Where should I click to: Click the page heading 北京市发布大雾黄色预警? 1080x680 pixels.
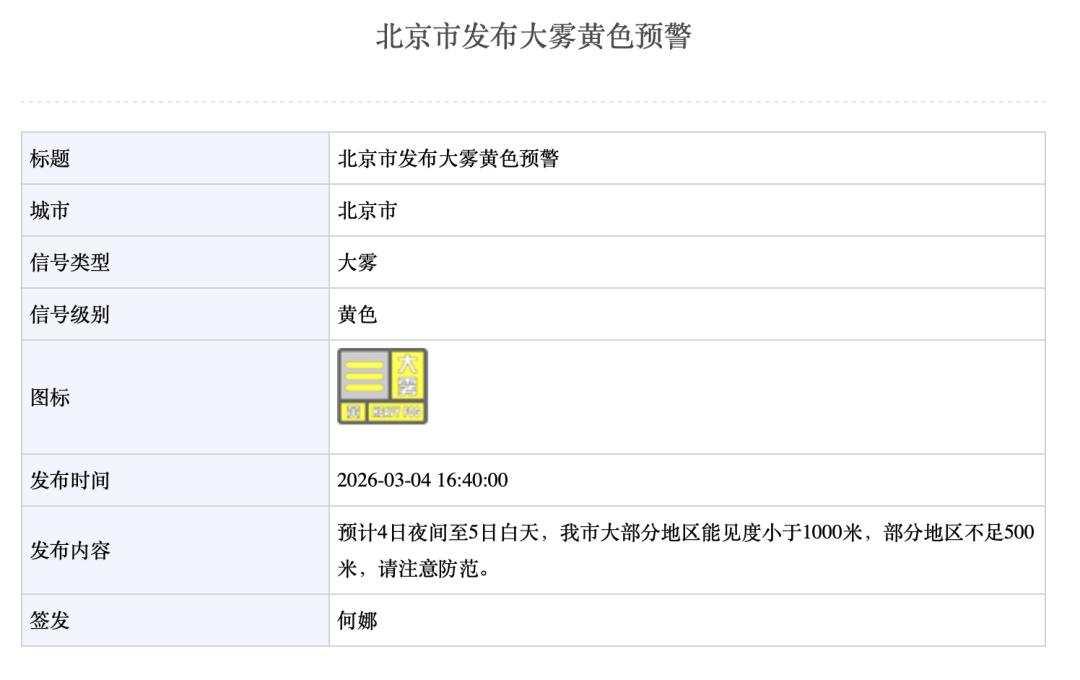pyautogui.click(x=533, y=37)
